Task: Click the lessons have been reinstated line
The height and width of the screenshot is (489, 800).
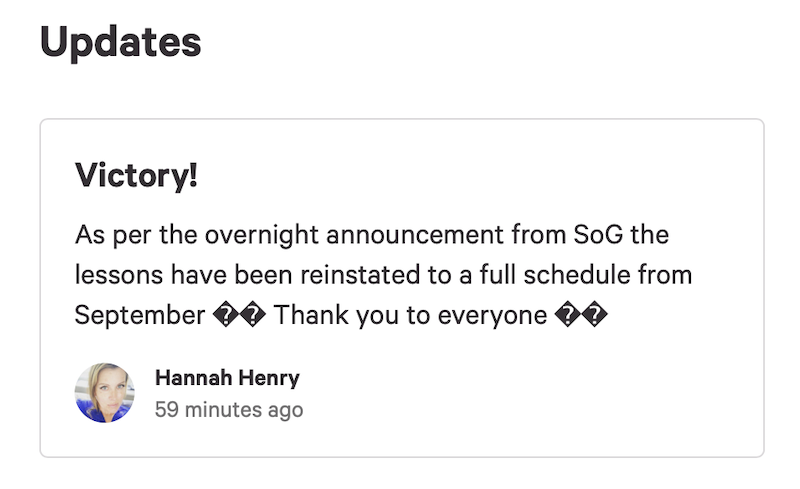Action: pos(383,275)
